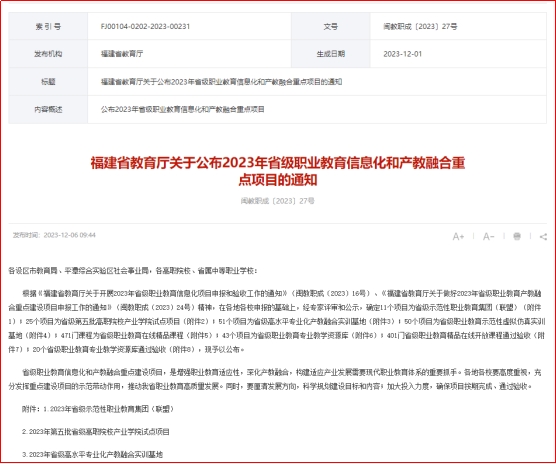Image resolution: width=556 pixels, height=464 pixels.
Task: Click content summary text 公布2023年省级职业教育
Action: [x=183, y=110]
